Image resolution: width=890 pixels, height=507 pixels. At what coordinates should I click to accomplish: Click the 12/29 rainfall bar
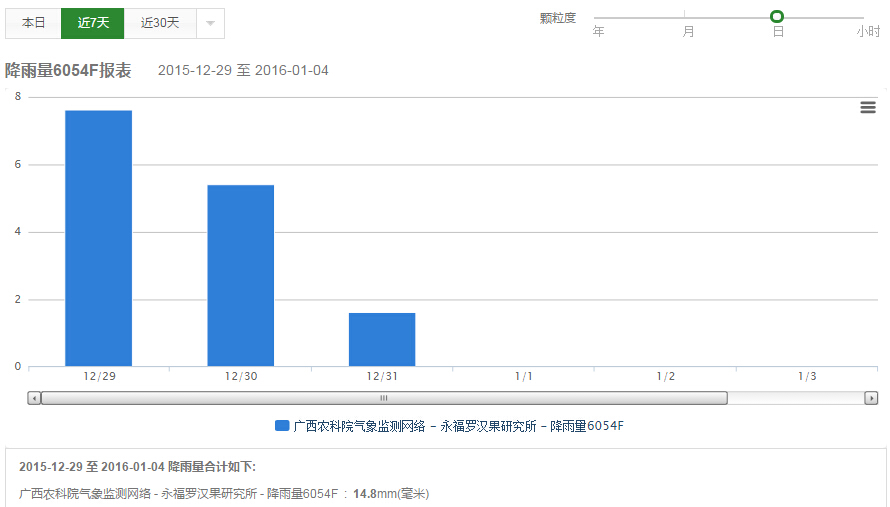click(x=98, y=238)
